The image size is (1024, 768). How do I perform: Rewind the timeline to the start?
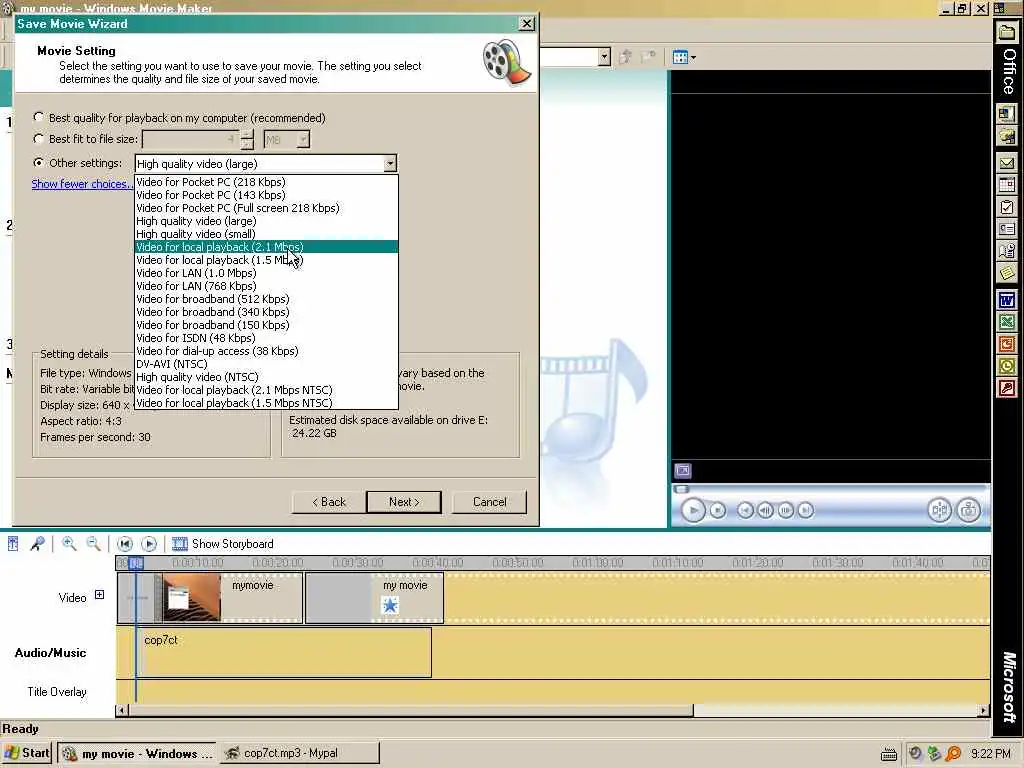pyautogui.click(x=125, y=543)
